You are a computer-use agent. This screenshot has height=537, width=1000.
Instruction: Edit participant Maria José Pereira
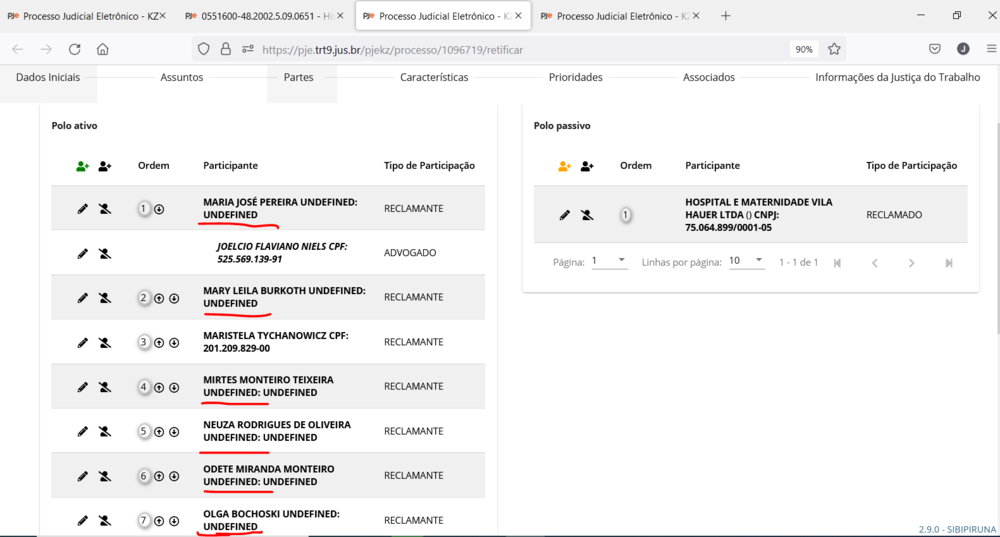[x=82, y=209]
